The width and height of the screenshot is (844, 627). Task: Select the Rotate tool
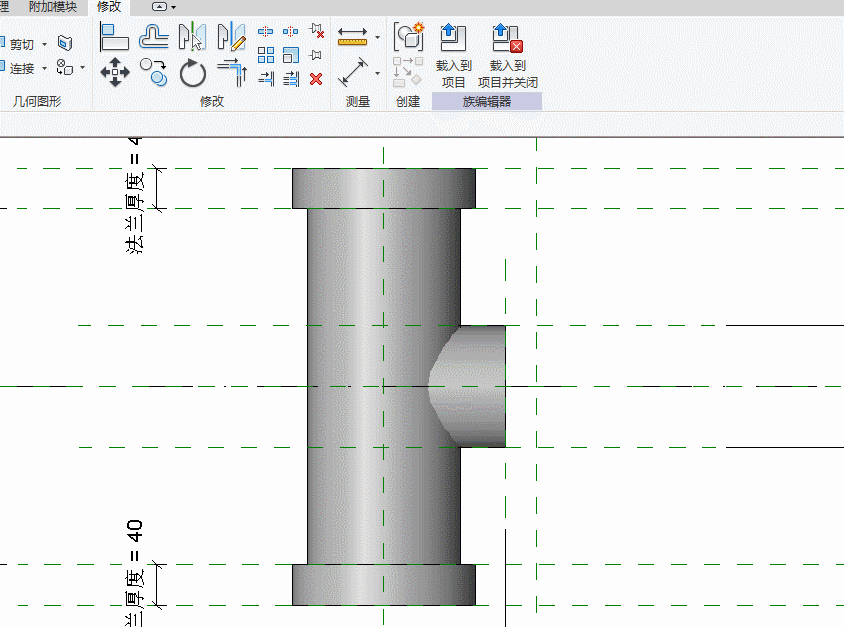[x=192, y=72]
